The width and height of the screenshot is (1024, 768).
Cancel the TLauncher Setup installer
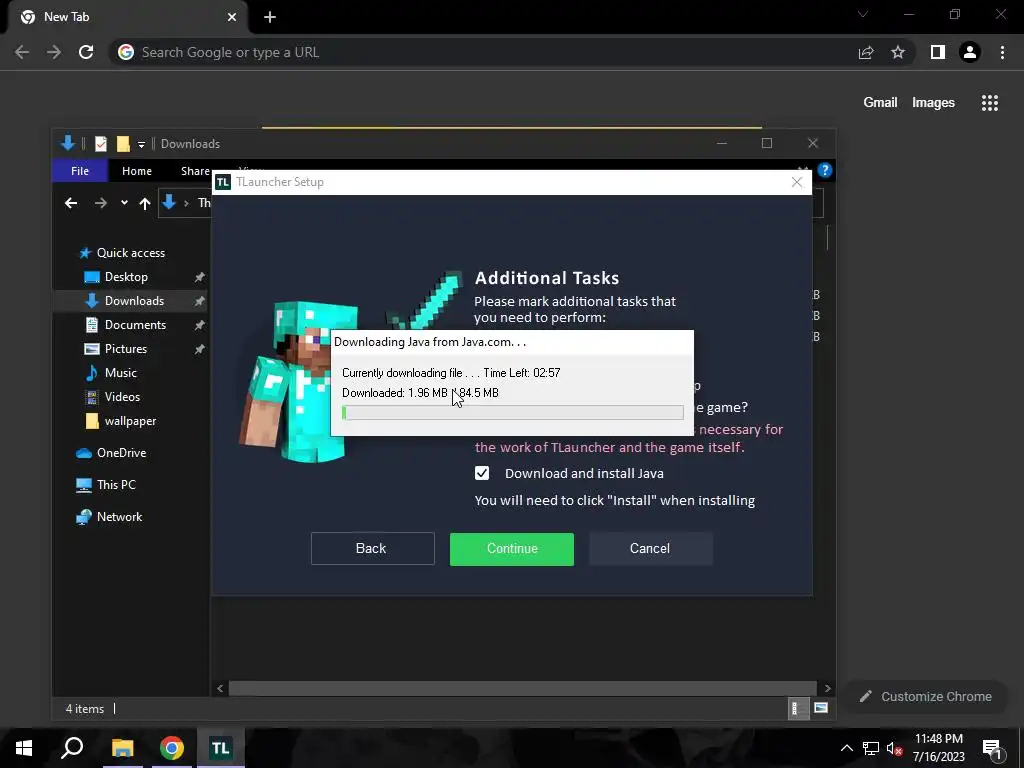pyautogui.click(x=650, y=549)
